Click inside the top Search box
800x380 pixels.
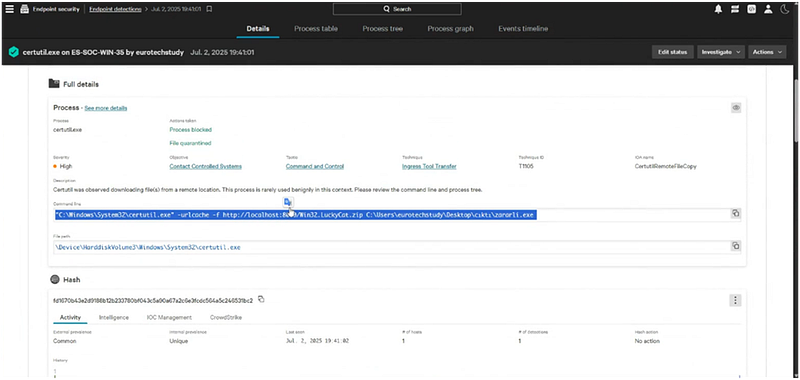tap(397, 9)
